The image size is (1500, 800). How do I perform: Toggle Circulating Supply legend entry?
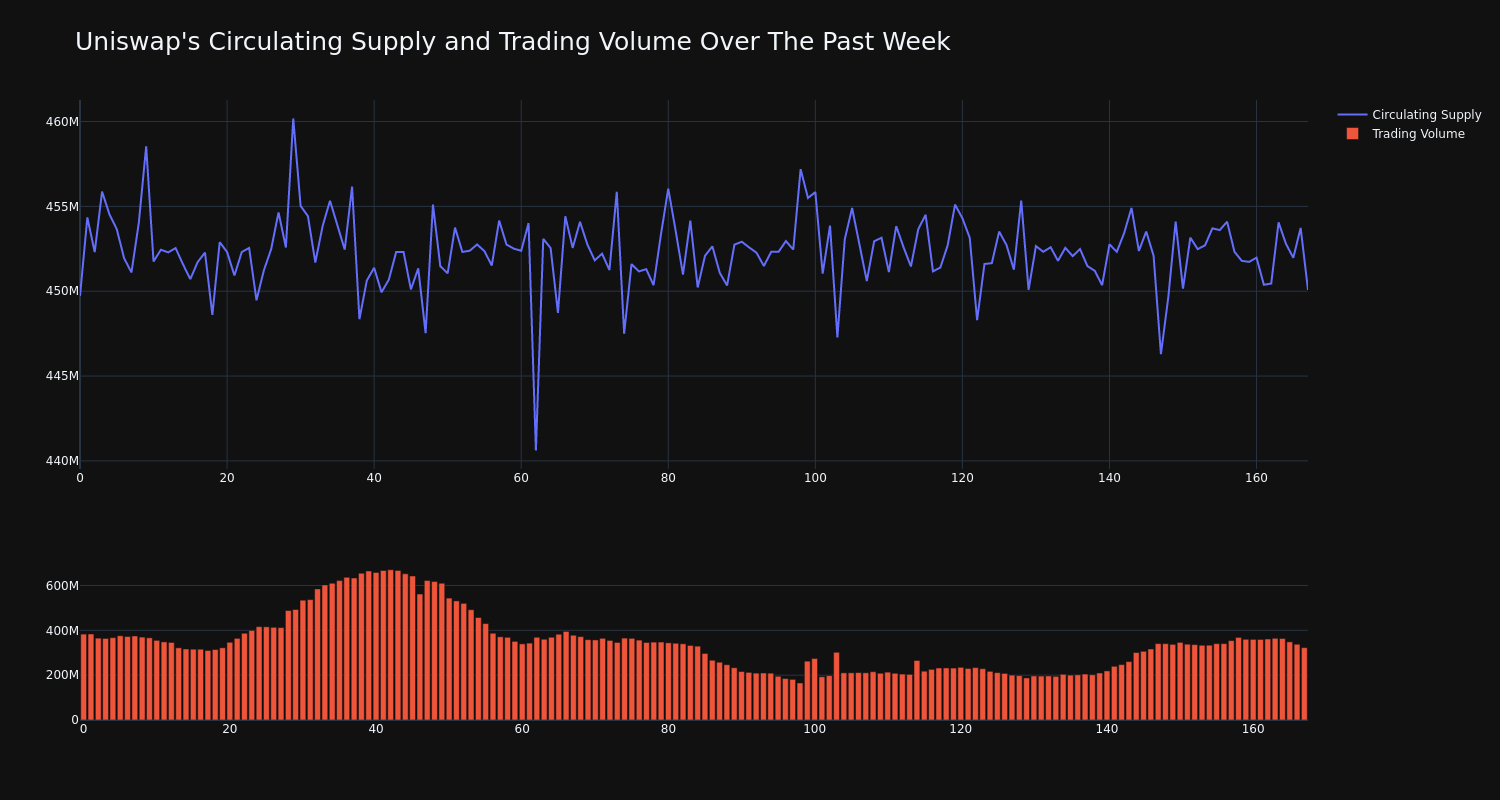click(1410, 115)
